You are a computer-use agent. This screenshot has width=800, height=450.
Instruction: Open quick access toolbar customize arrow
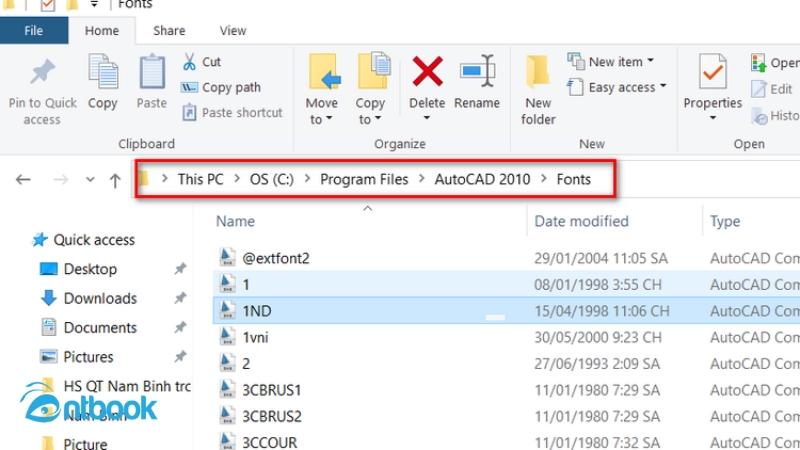94,4
